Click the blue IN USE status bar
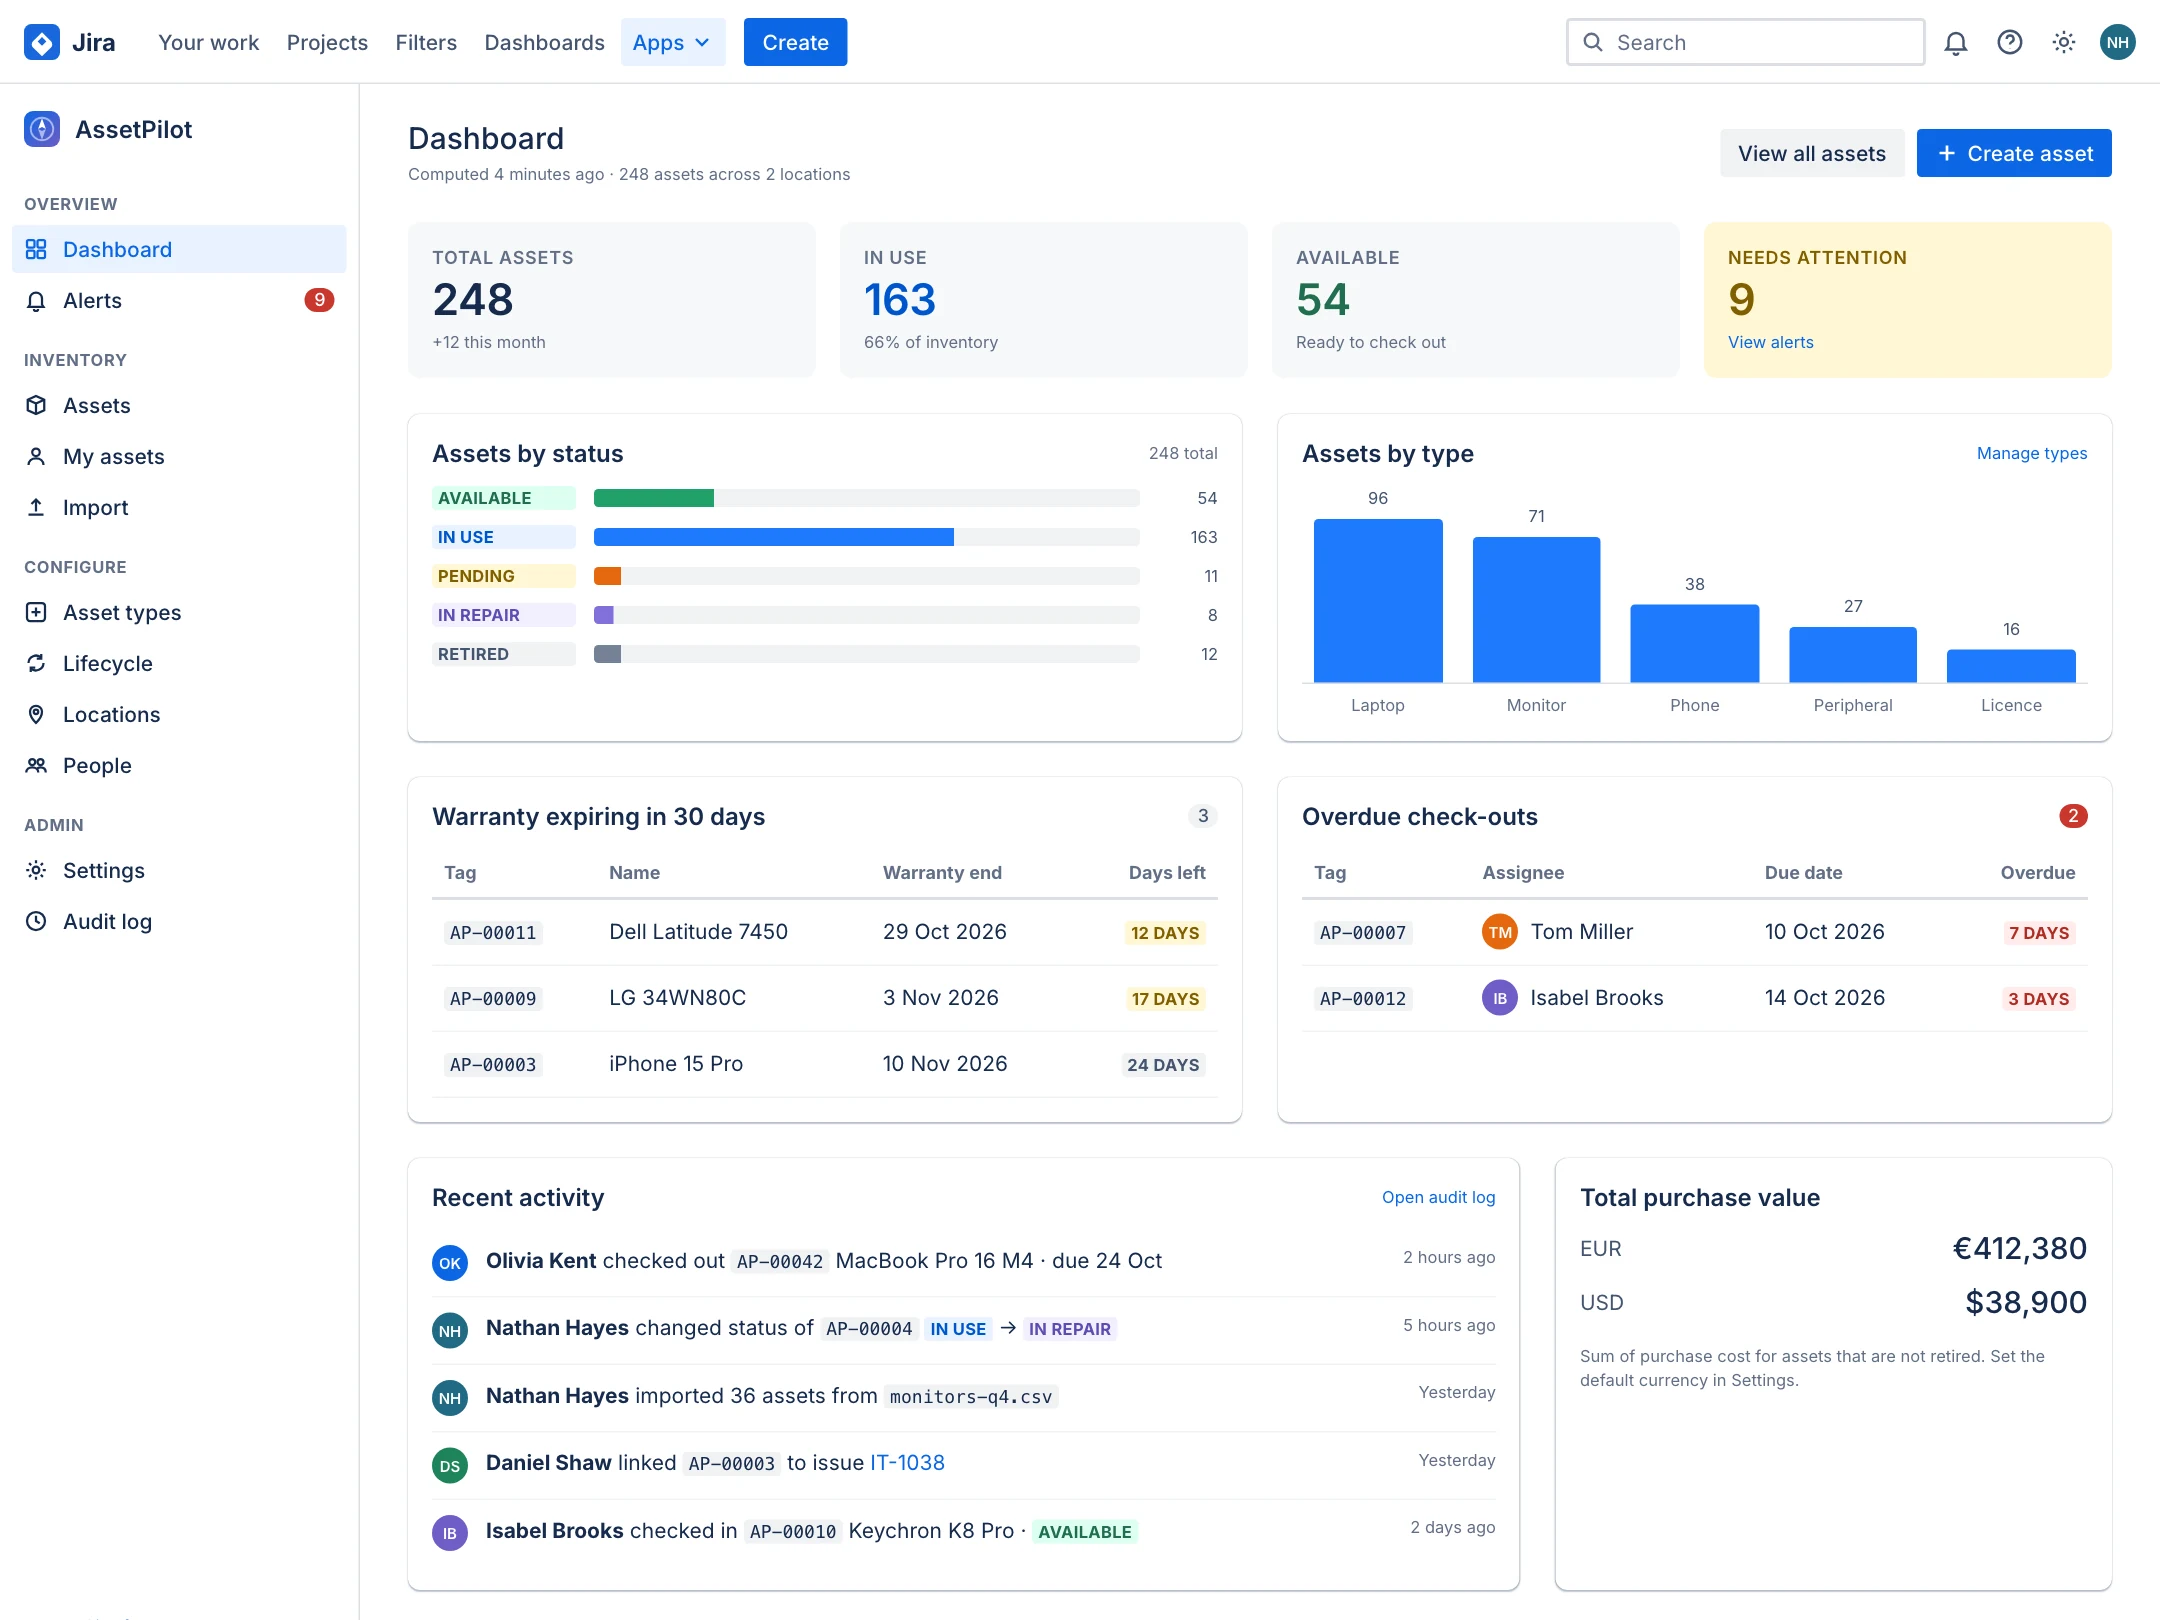2160x1620 pixels. (774, 537)
